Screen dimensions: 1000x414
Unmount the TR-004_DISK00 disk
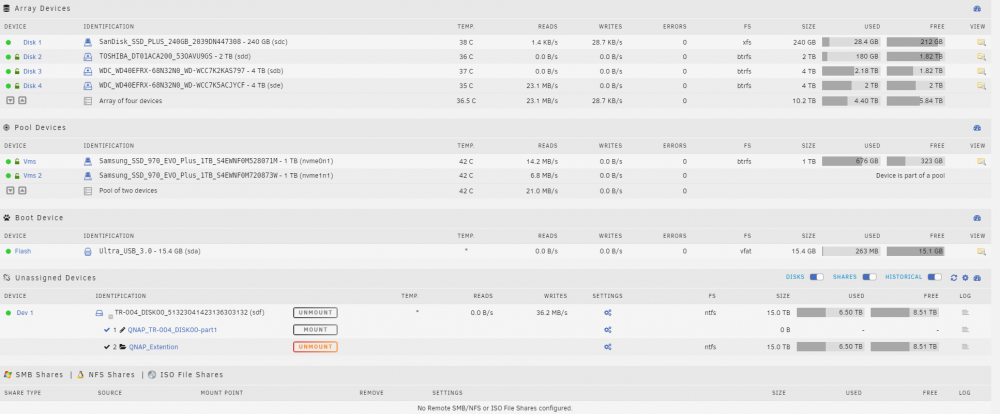click(x=315, y=313)
